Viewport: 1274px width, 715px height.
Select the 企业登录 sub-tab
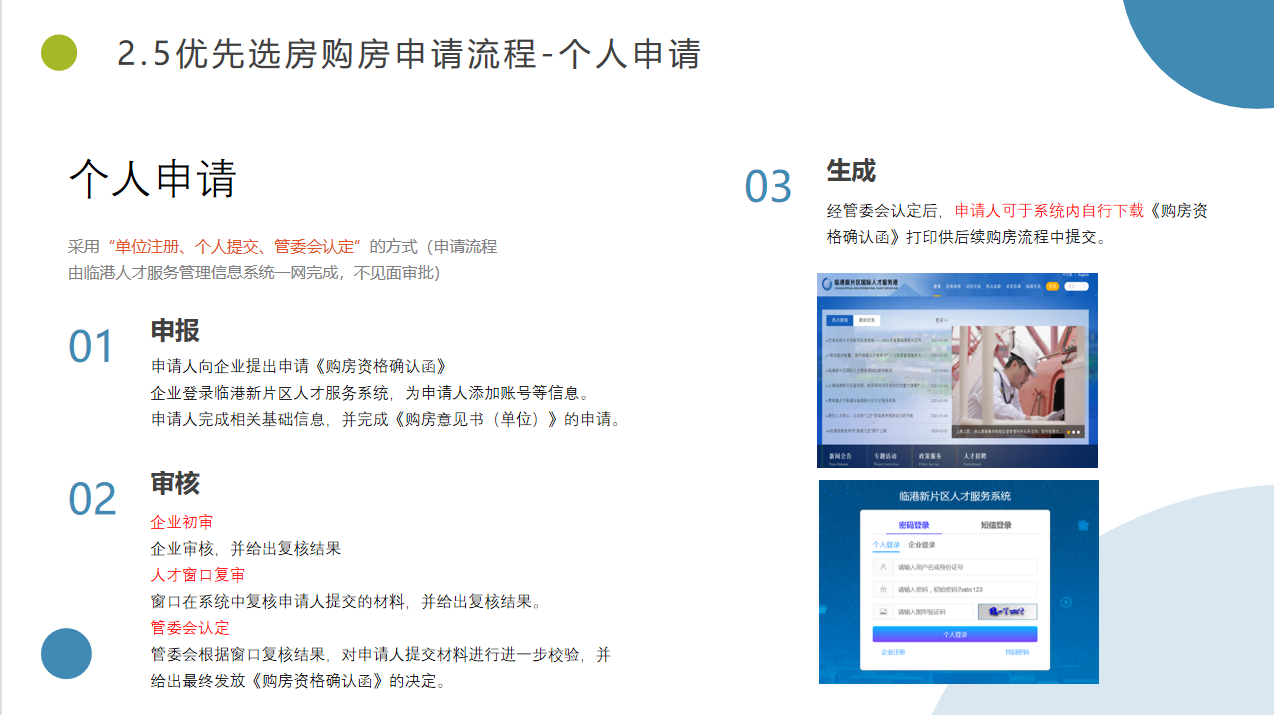tap(922, 545)
